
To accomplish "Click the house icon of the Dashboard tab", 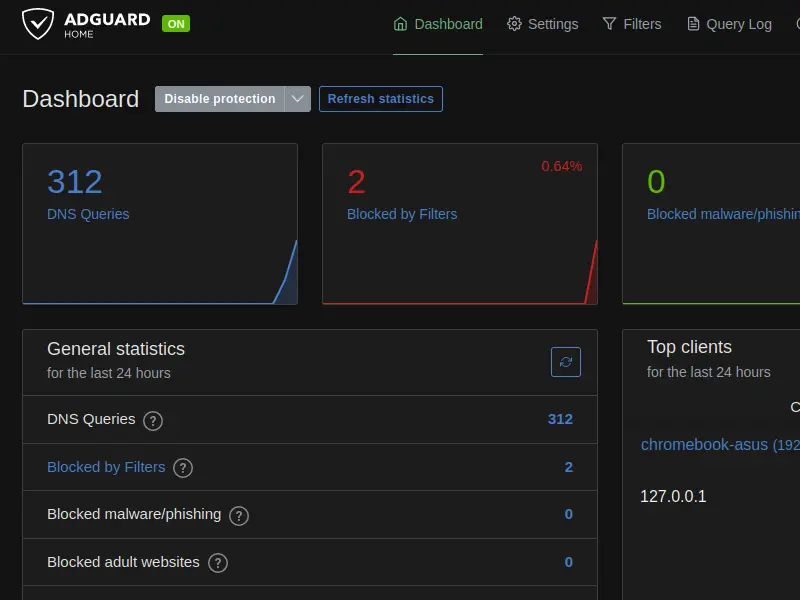I will tap(401, 24).
